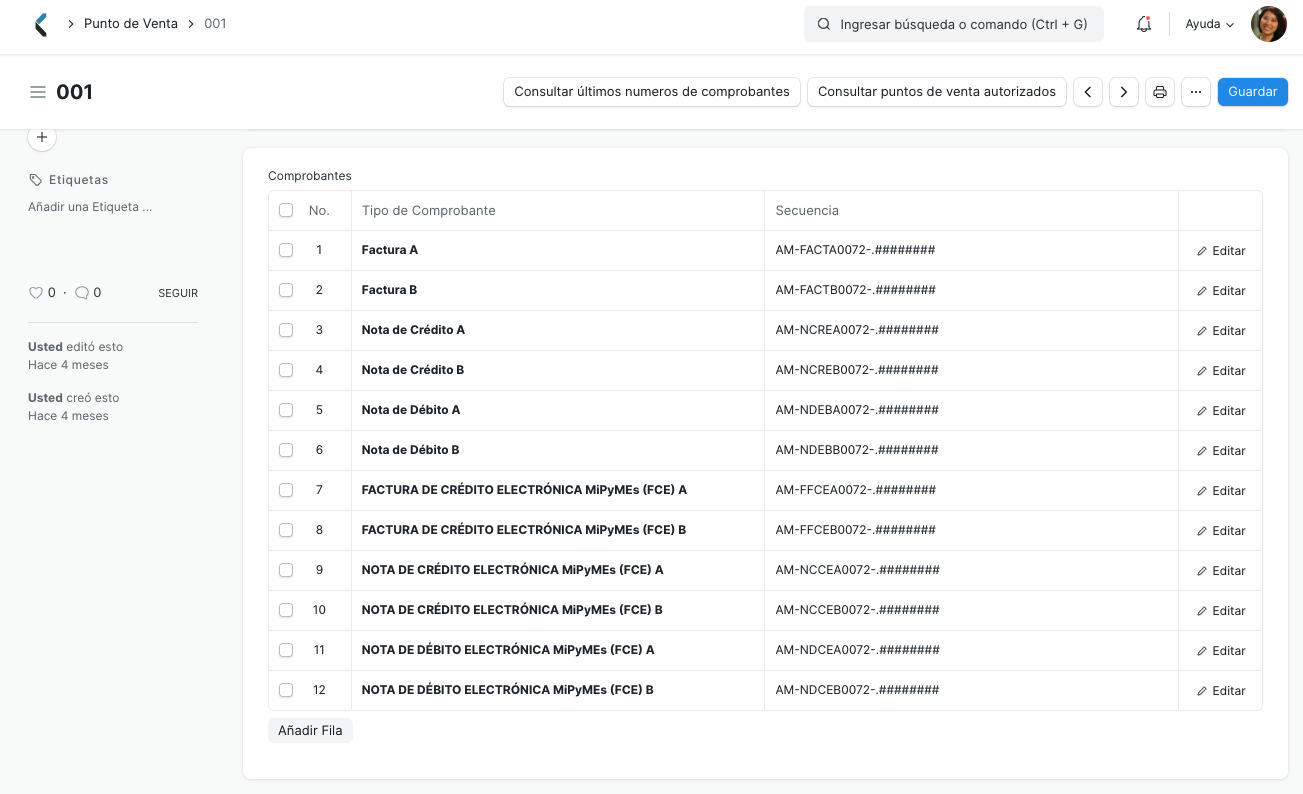
Task: Edit Factura de Crédito FCE B row
Action: 1221,531
